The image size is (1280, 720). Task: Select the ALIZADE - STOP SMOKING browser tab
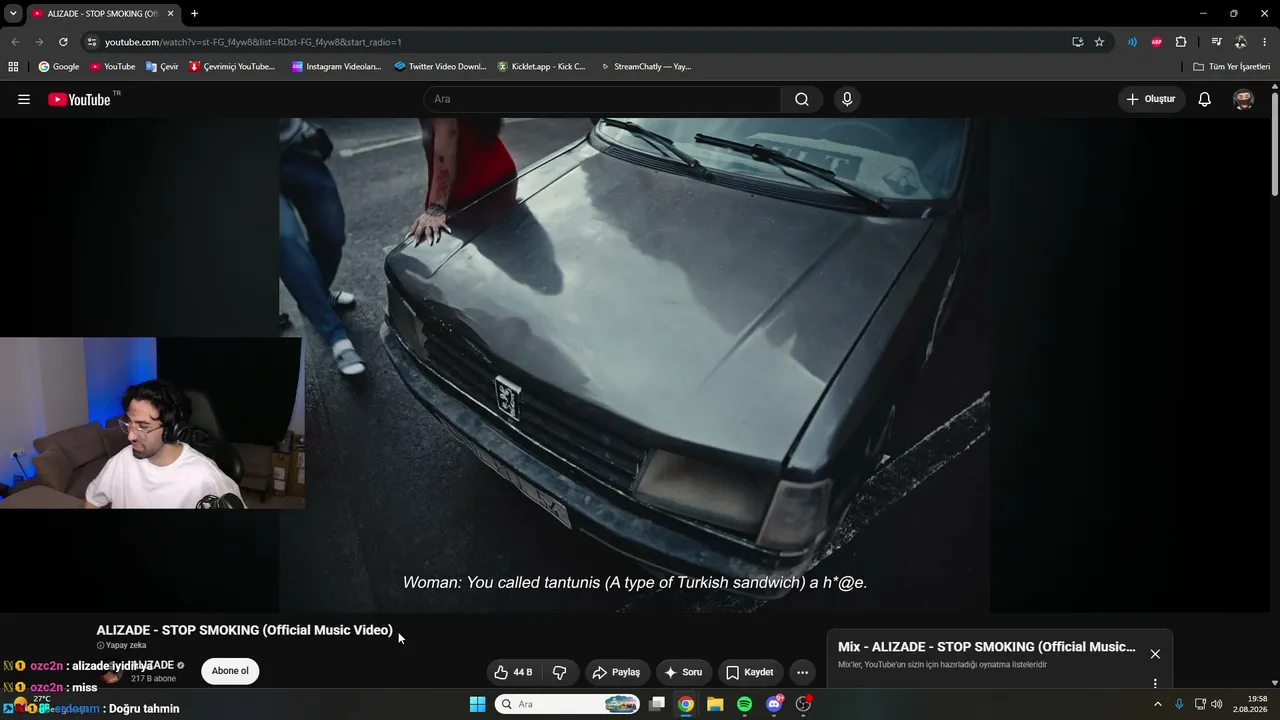pos(104,14)
